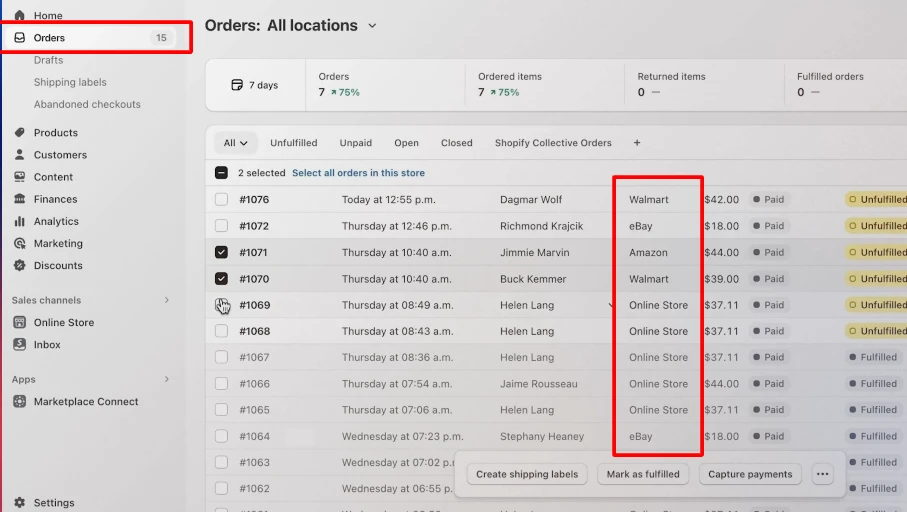The height and width of the screenshot is (512, 907).
Task: Open Drafts in the sidebar
Action: click(49, 60)
